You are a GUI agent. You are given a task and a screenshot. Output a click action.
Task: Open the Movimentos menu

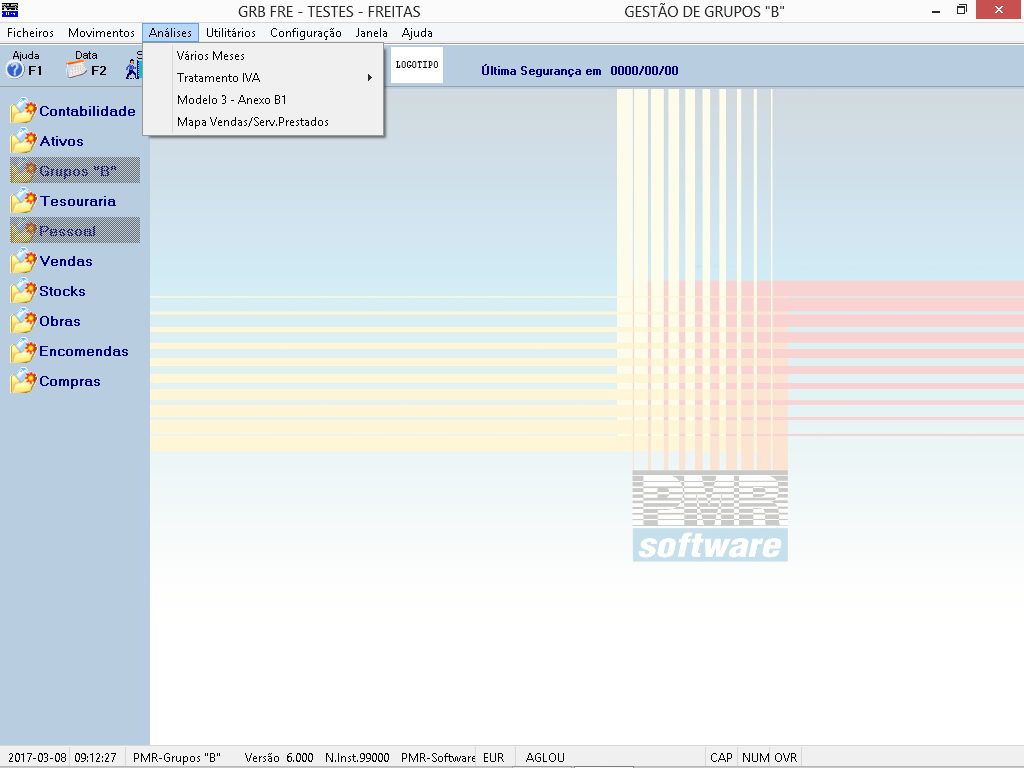coord(101,33)
